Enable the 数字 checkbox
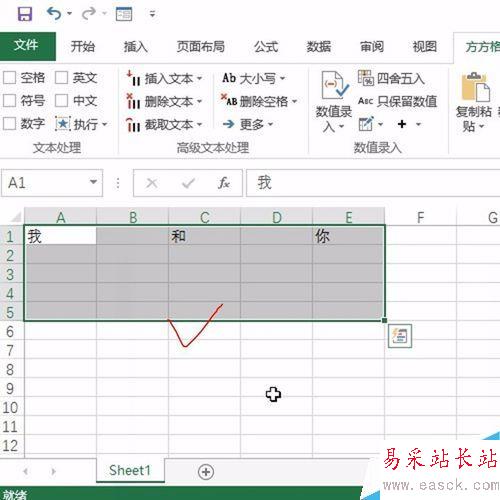 point(9,124)
